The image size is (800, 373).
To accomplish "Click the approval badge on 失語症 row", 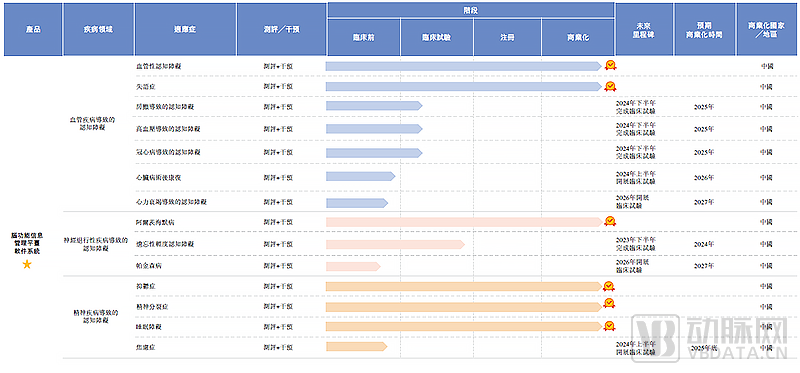I will [610, 86].
